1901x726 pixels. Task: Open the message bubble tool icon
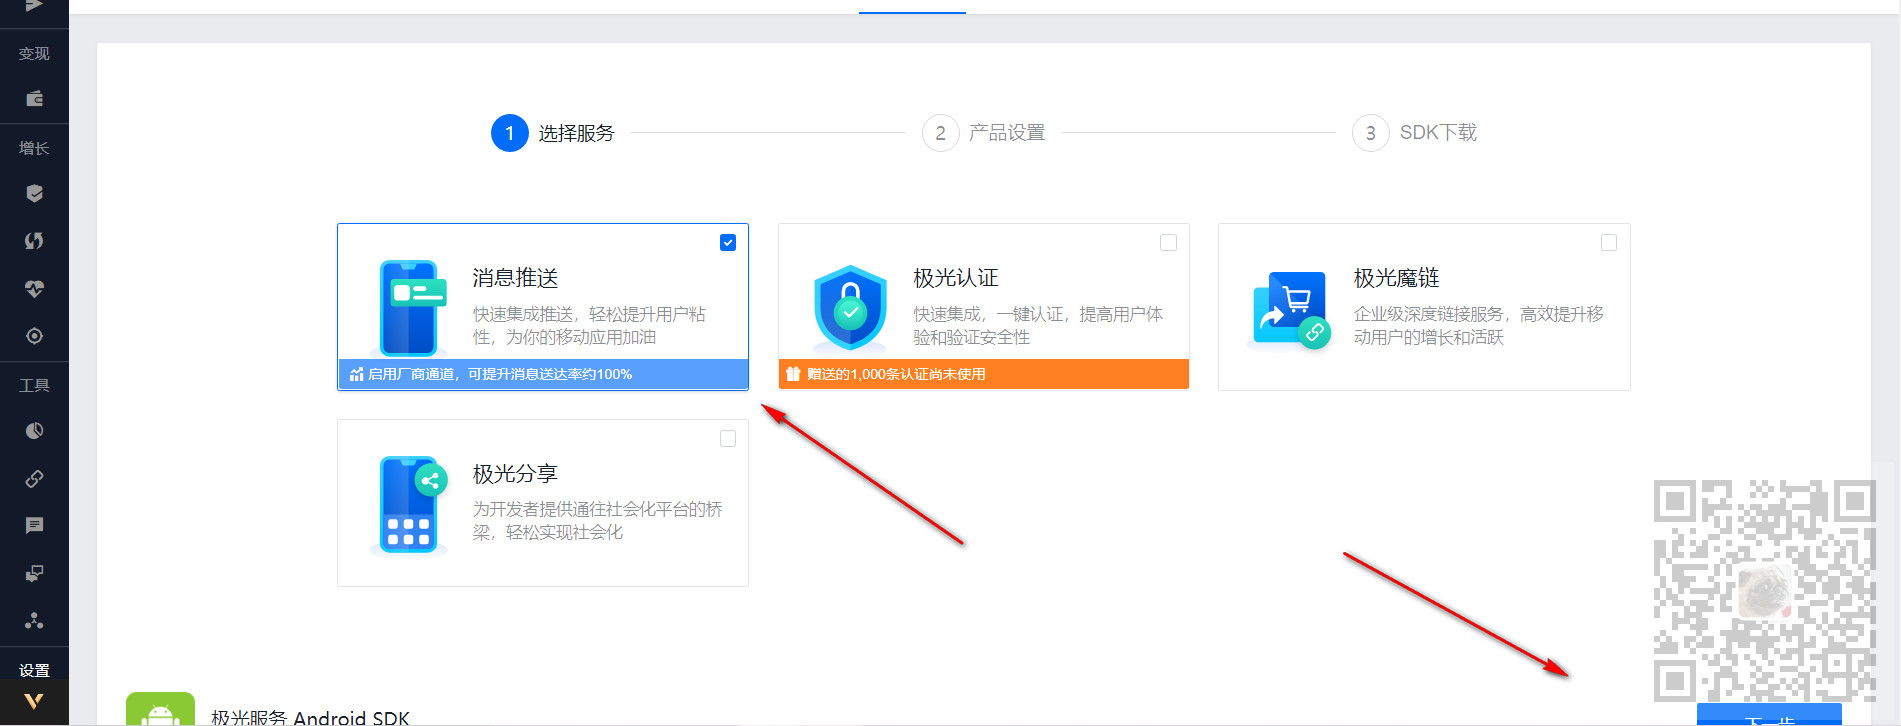coord(34,526)
